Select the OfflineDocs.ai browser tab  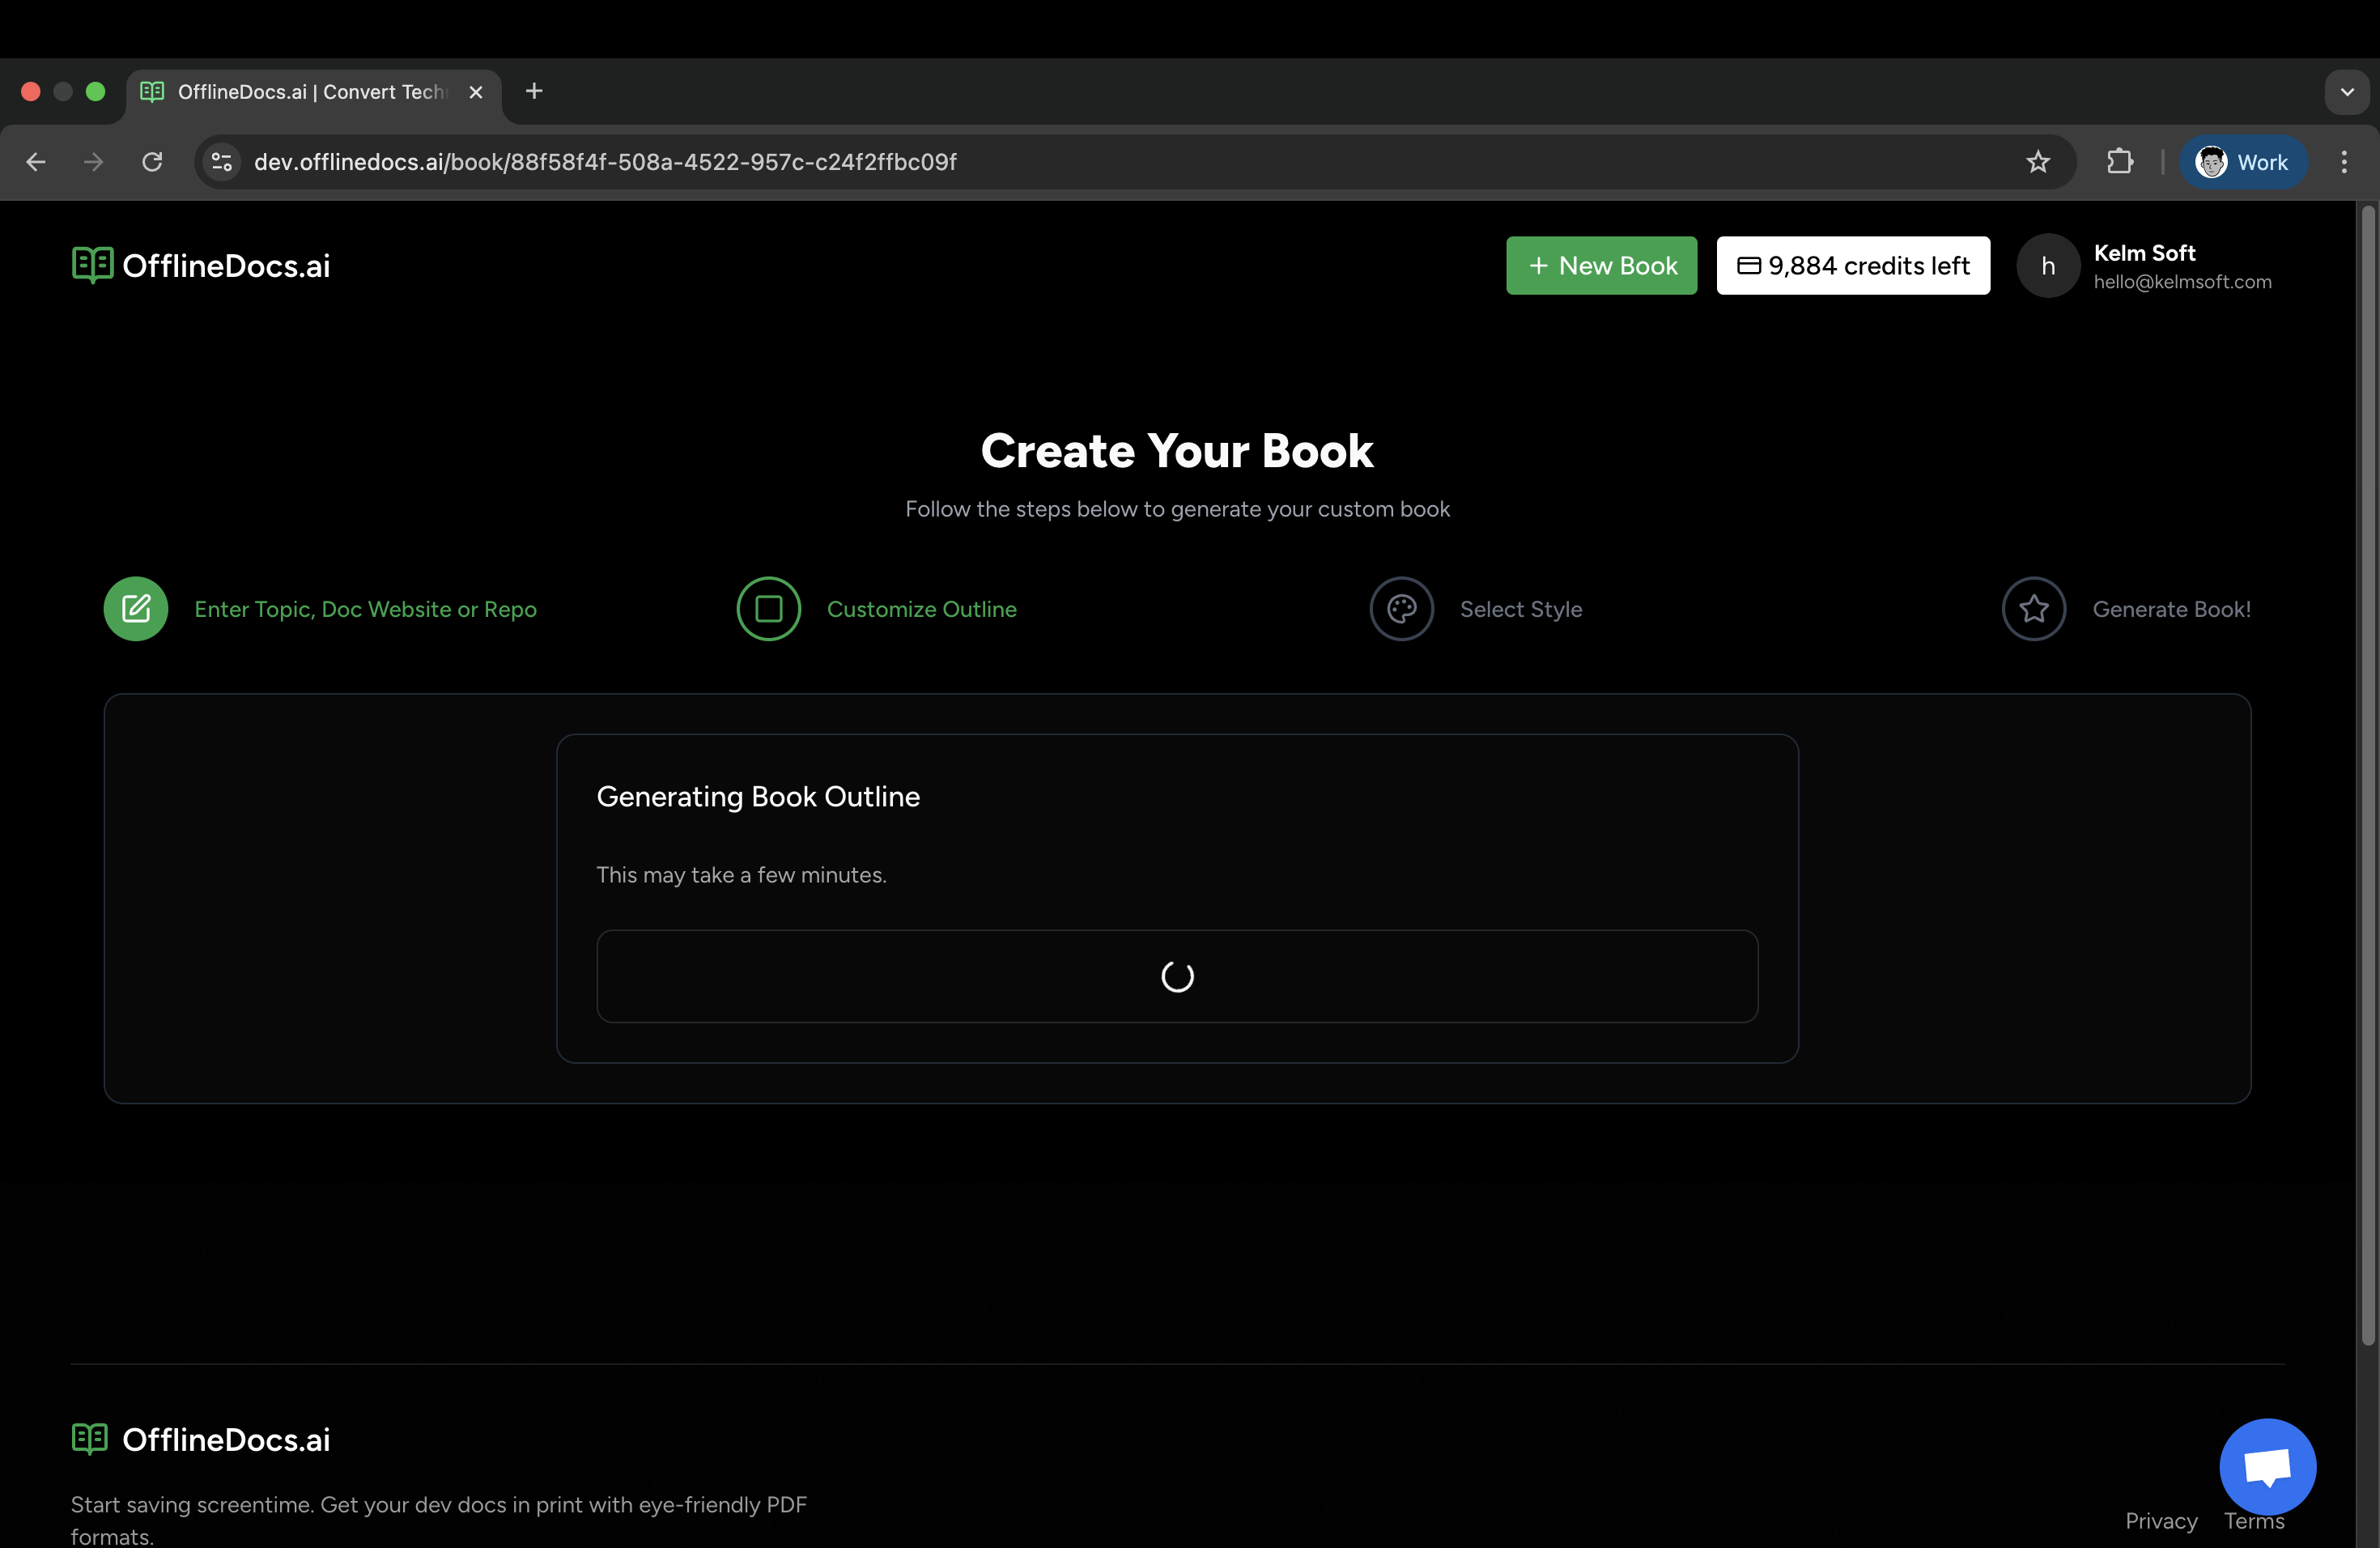click(300, 91)
